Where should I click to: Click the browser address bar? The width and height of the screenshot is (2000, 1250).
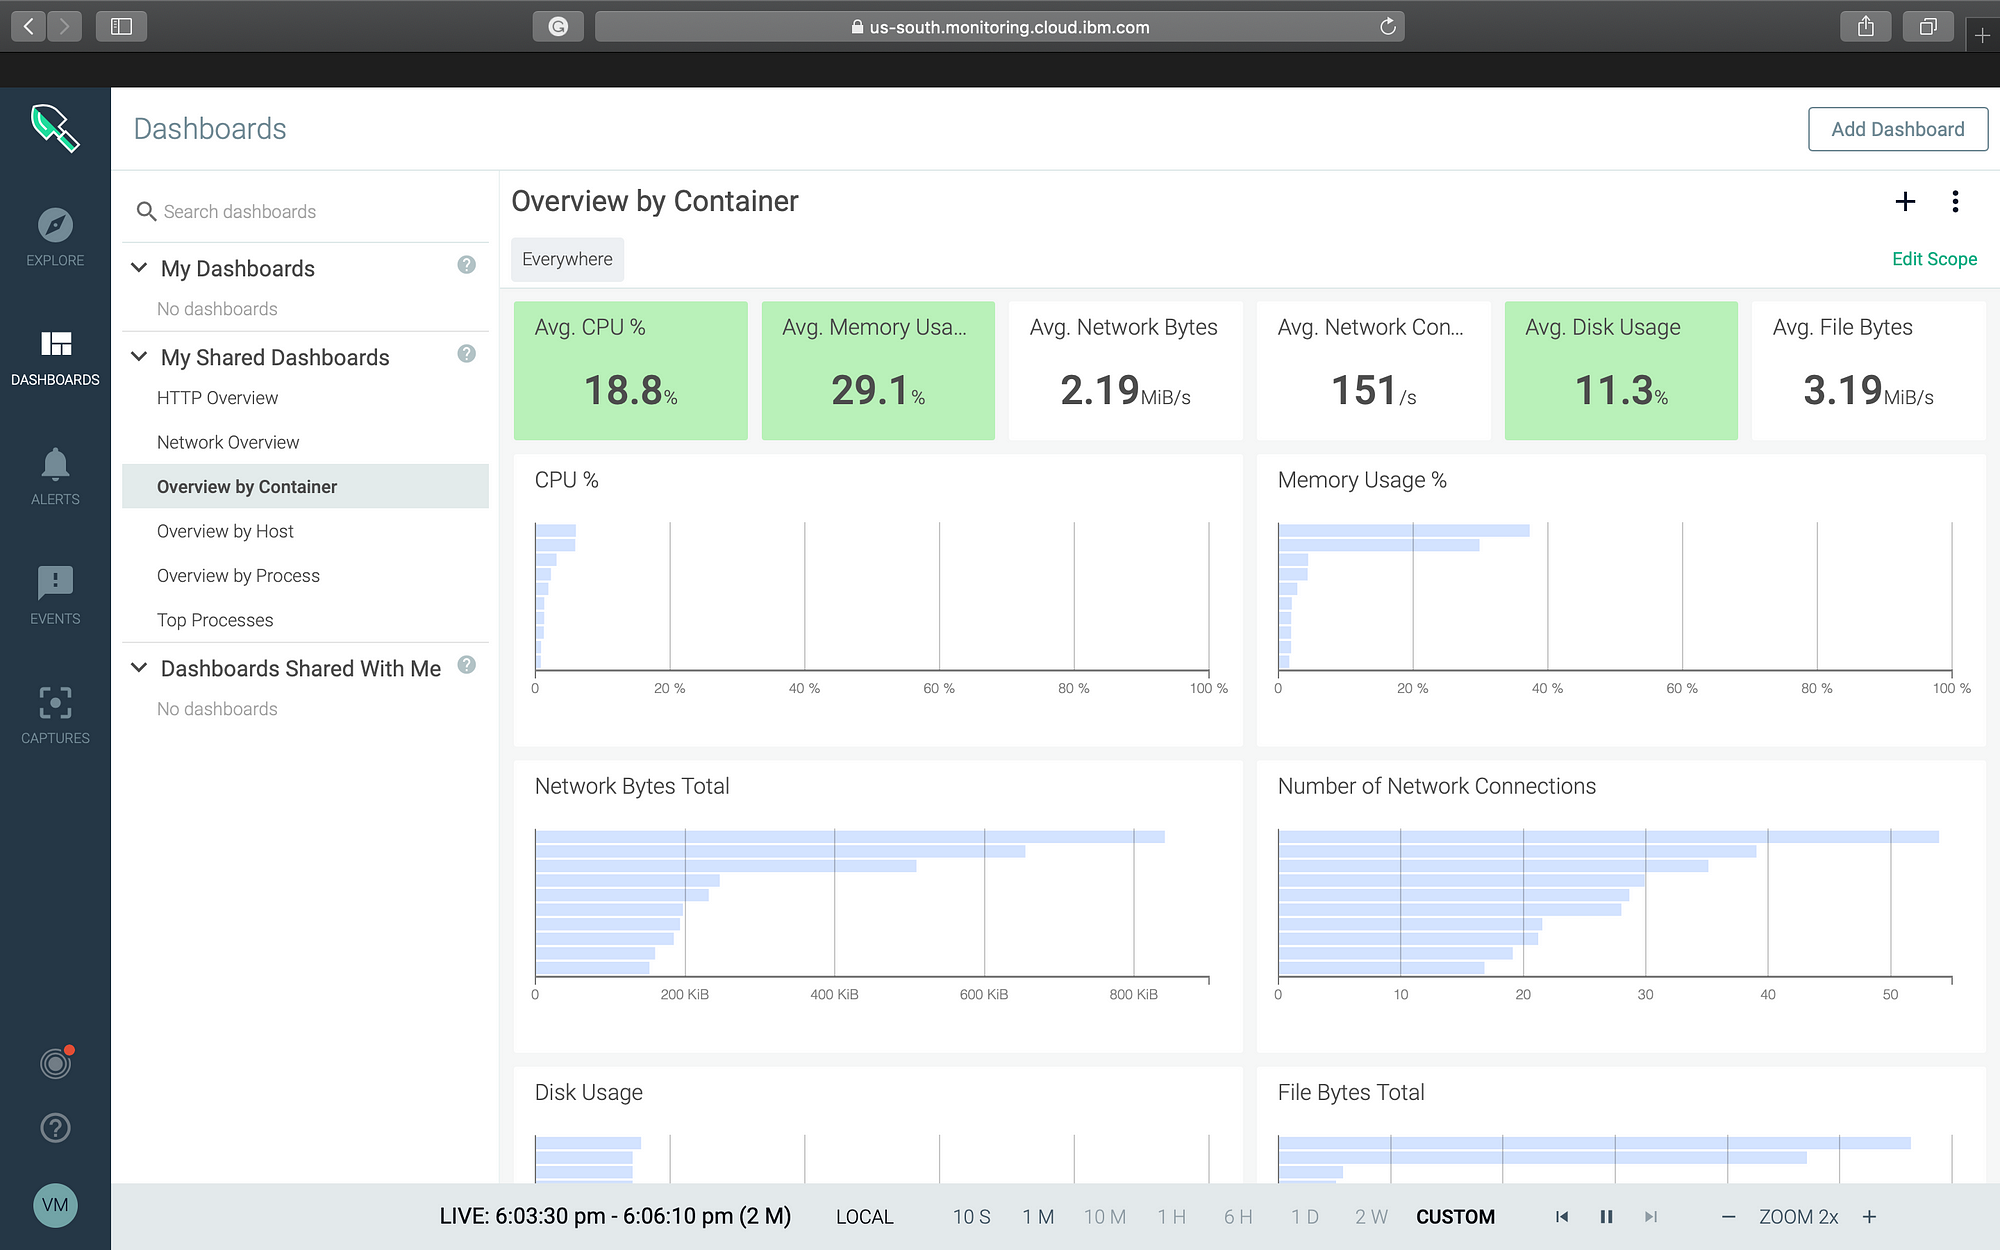click(1000, 27)
